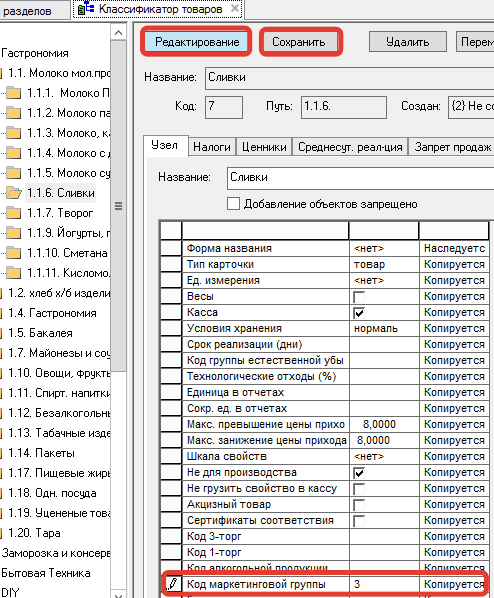Switch to the Налоги tab
494x598 pixels.
tap(212, 147)
